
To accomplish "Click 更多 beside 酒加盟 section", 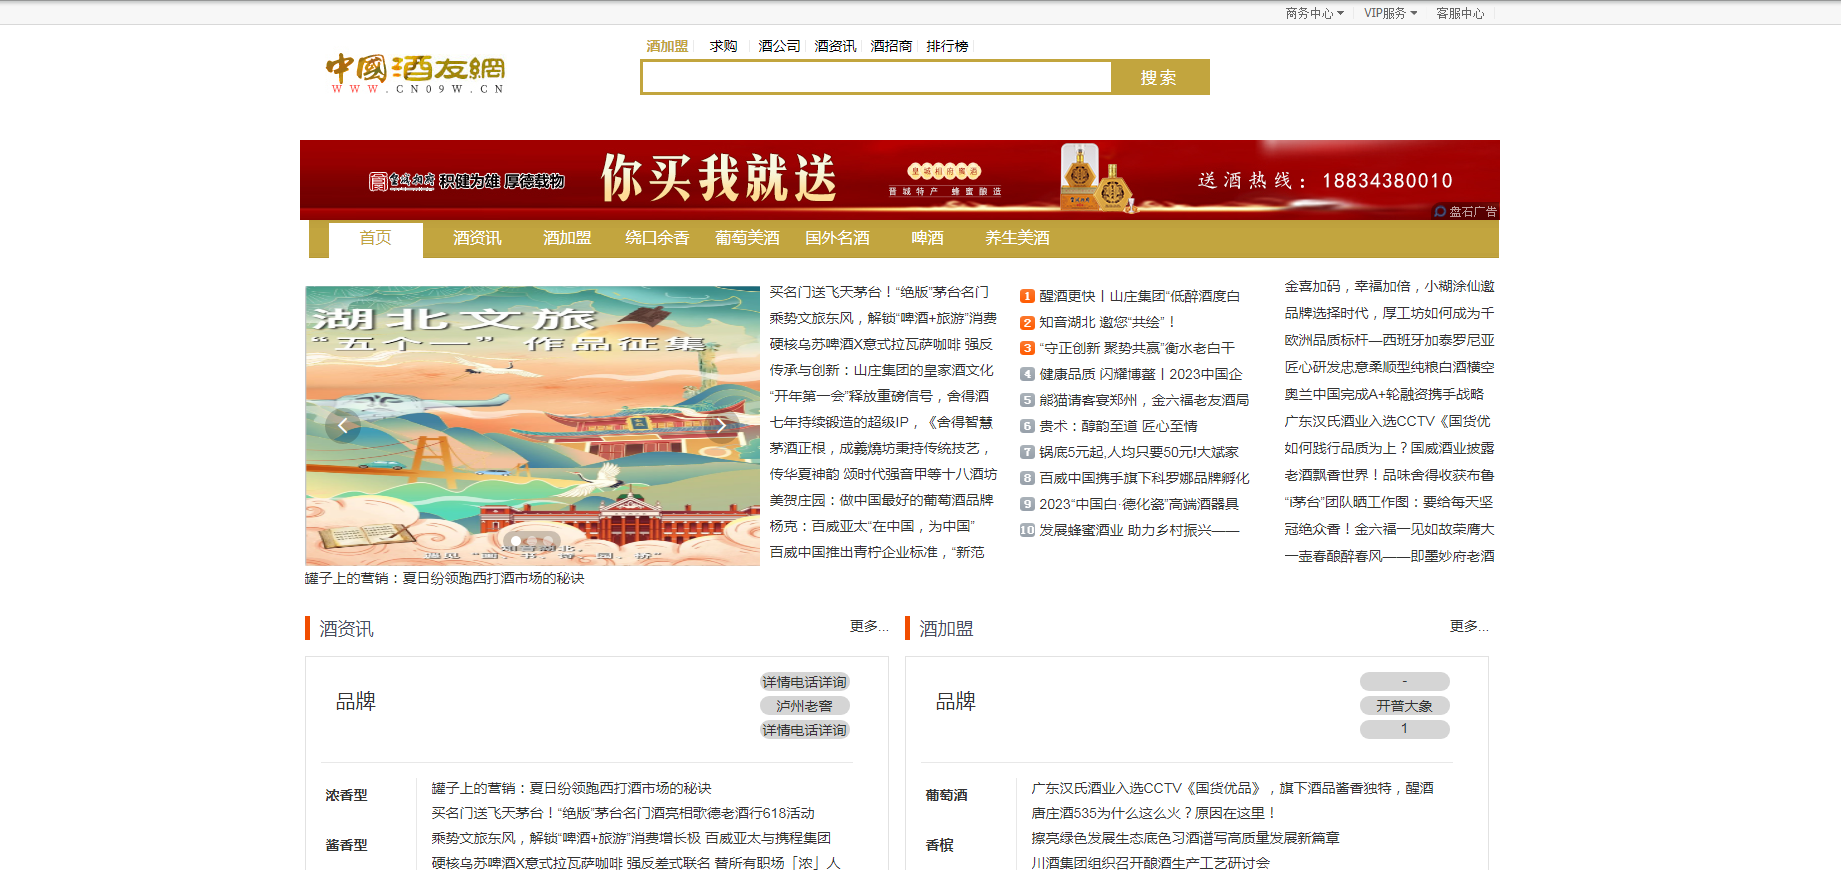I will tap(1469, 626).
